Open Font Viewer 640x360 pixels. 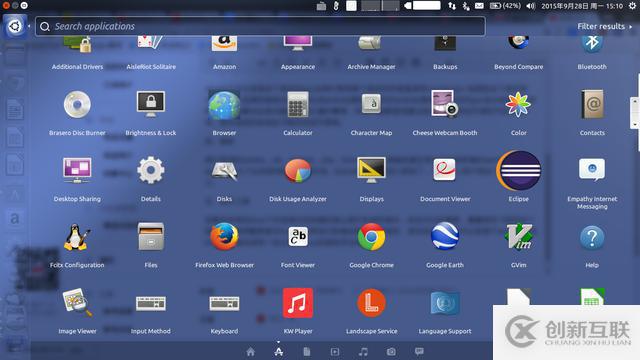[298, 236]
